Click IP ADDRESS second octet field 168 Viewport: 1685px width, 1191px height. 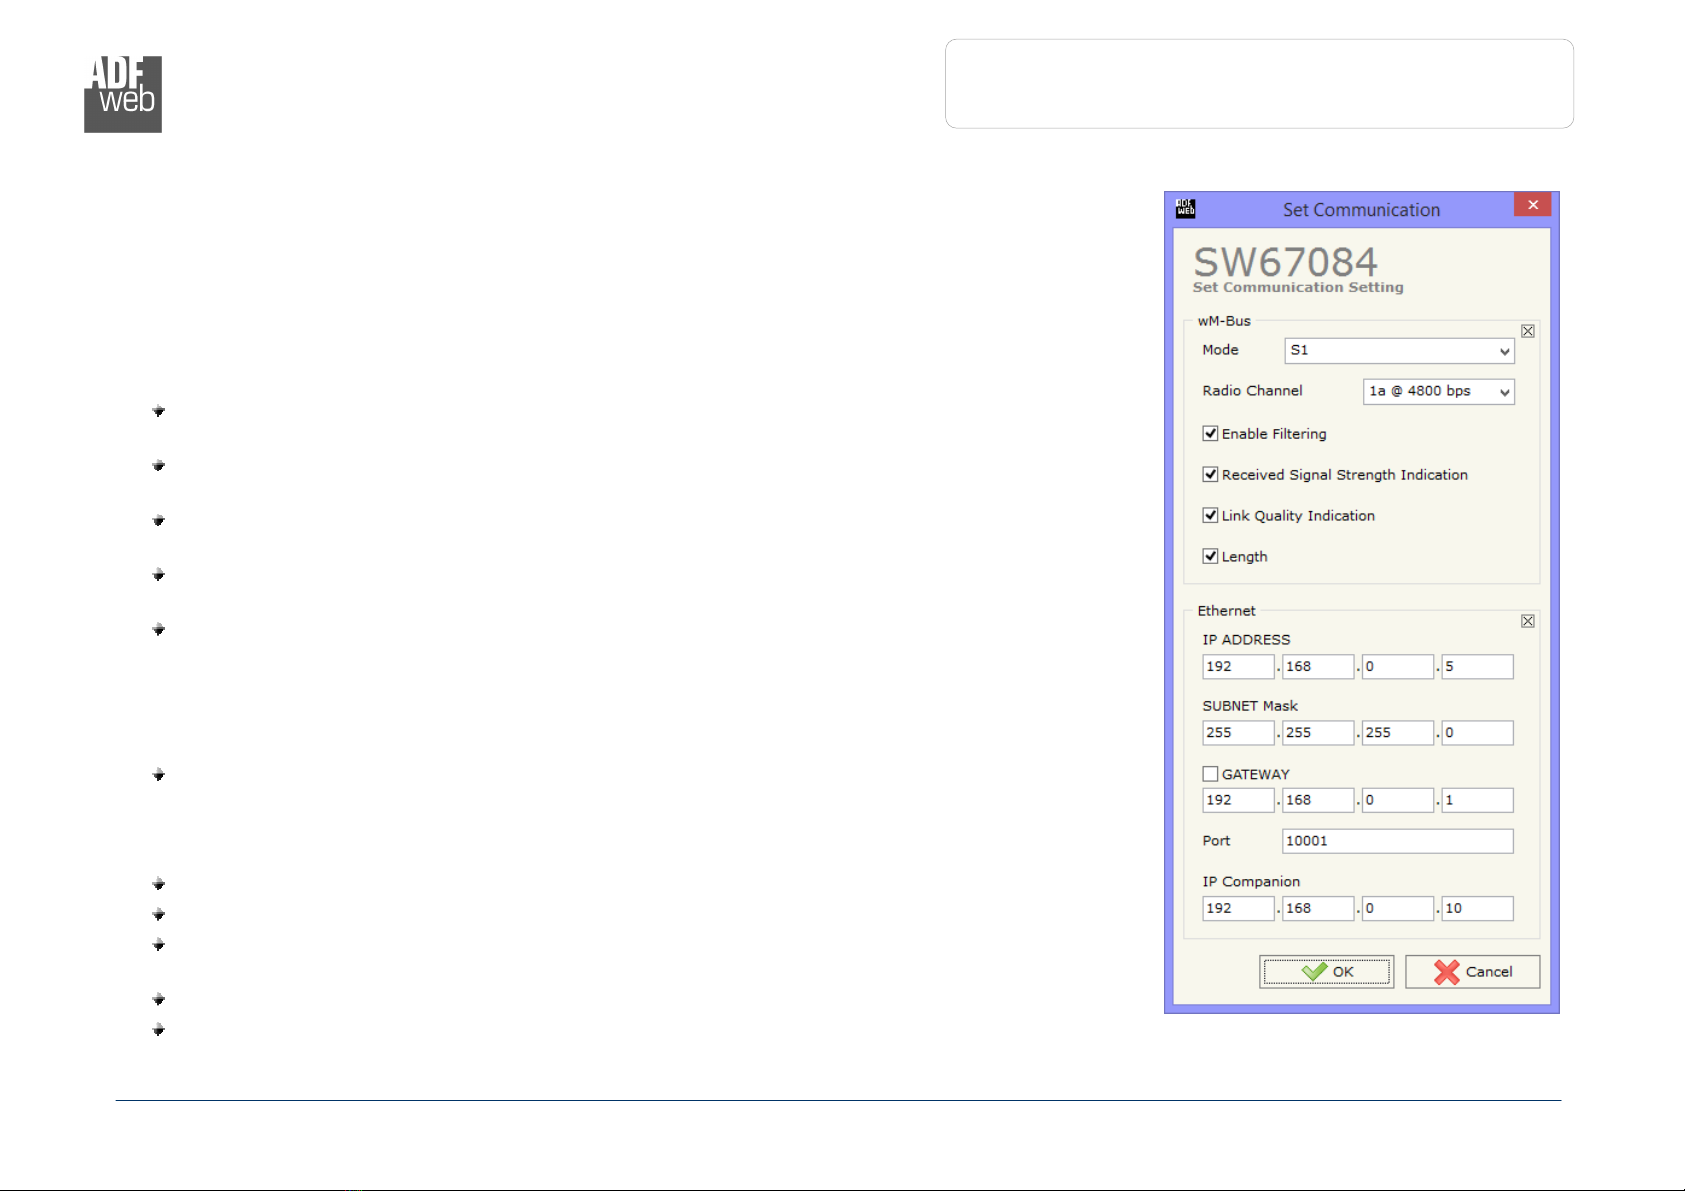(1318, 667)
